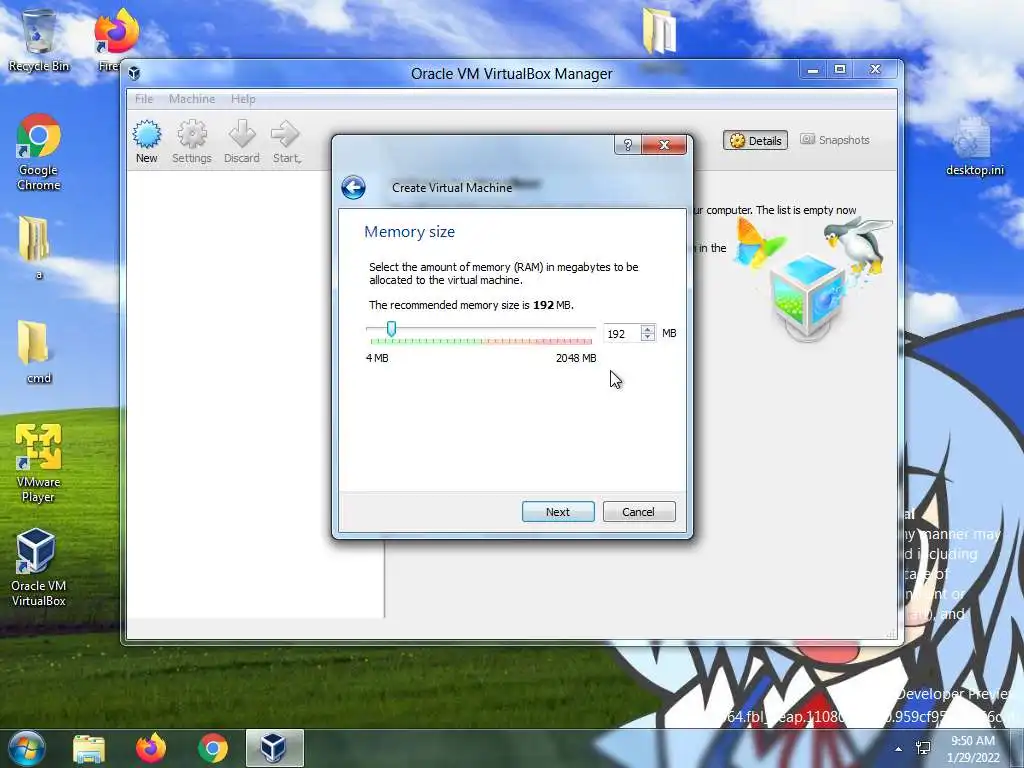Image resolution: width=1024 pixels, height=768 pixels.
Task: Increase memory with the up spinner arrow
Action: (x=647, y=329)
